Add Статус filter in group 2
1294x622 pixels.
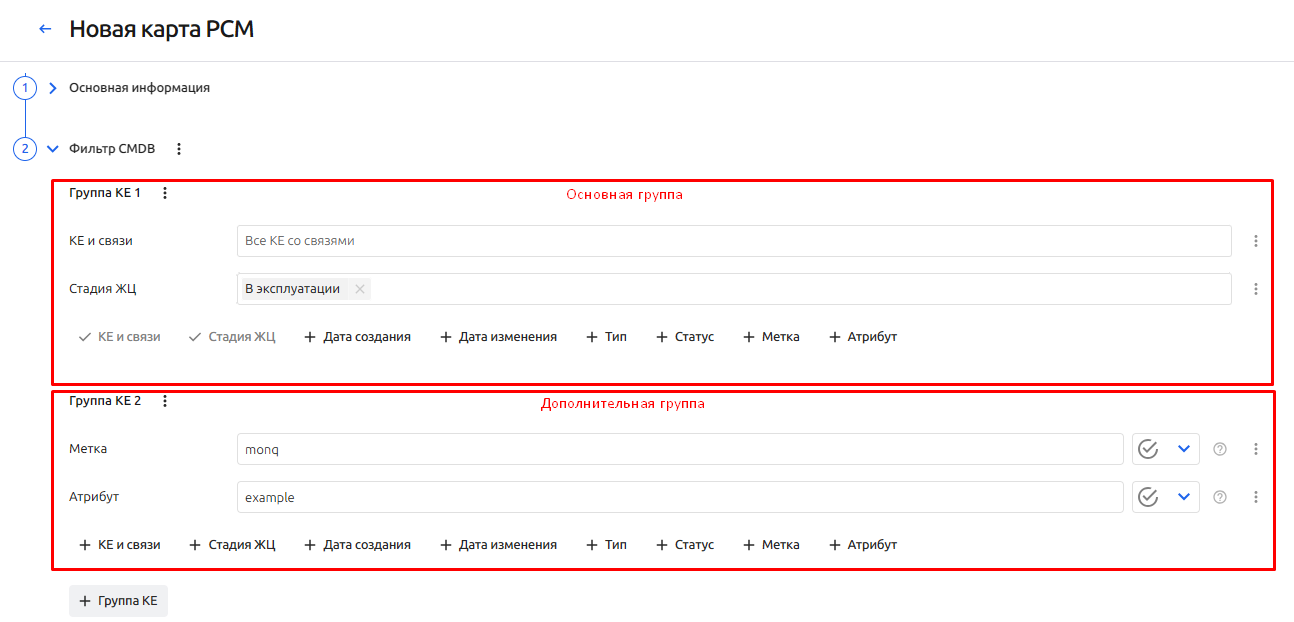(685, 545)
